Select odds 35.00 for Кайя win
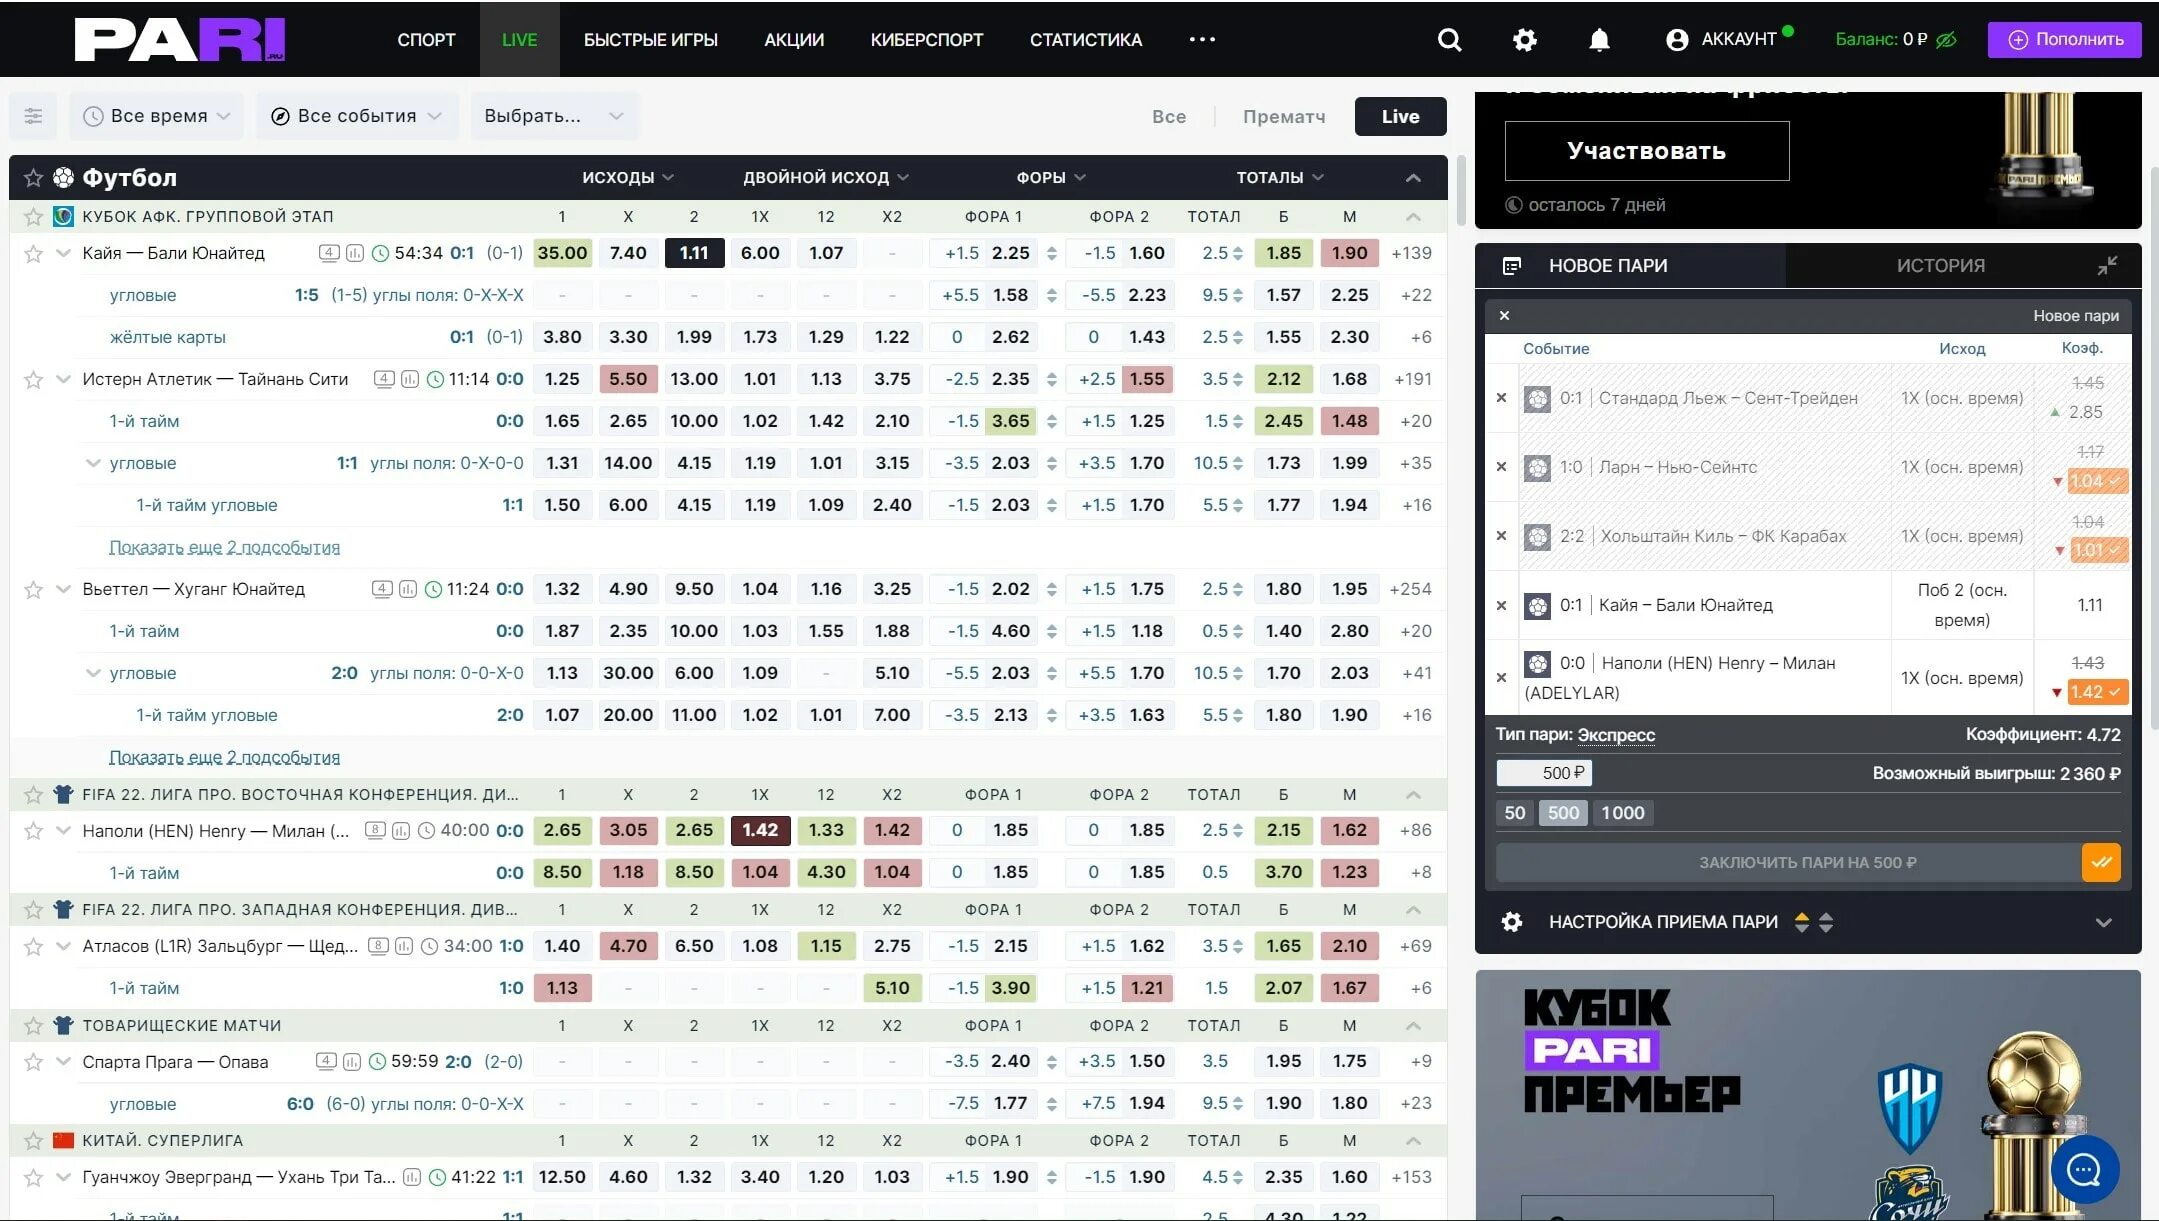This screenshot has height=1221, width=2159. pyautogui.click(x=562, y=254)
